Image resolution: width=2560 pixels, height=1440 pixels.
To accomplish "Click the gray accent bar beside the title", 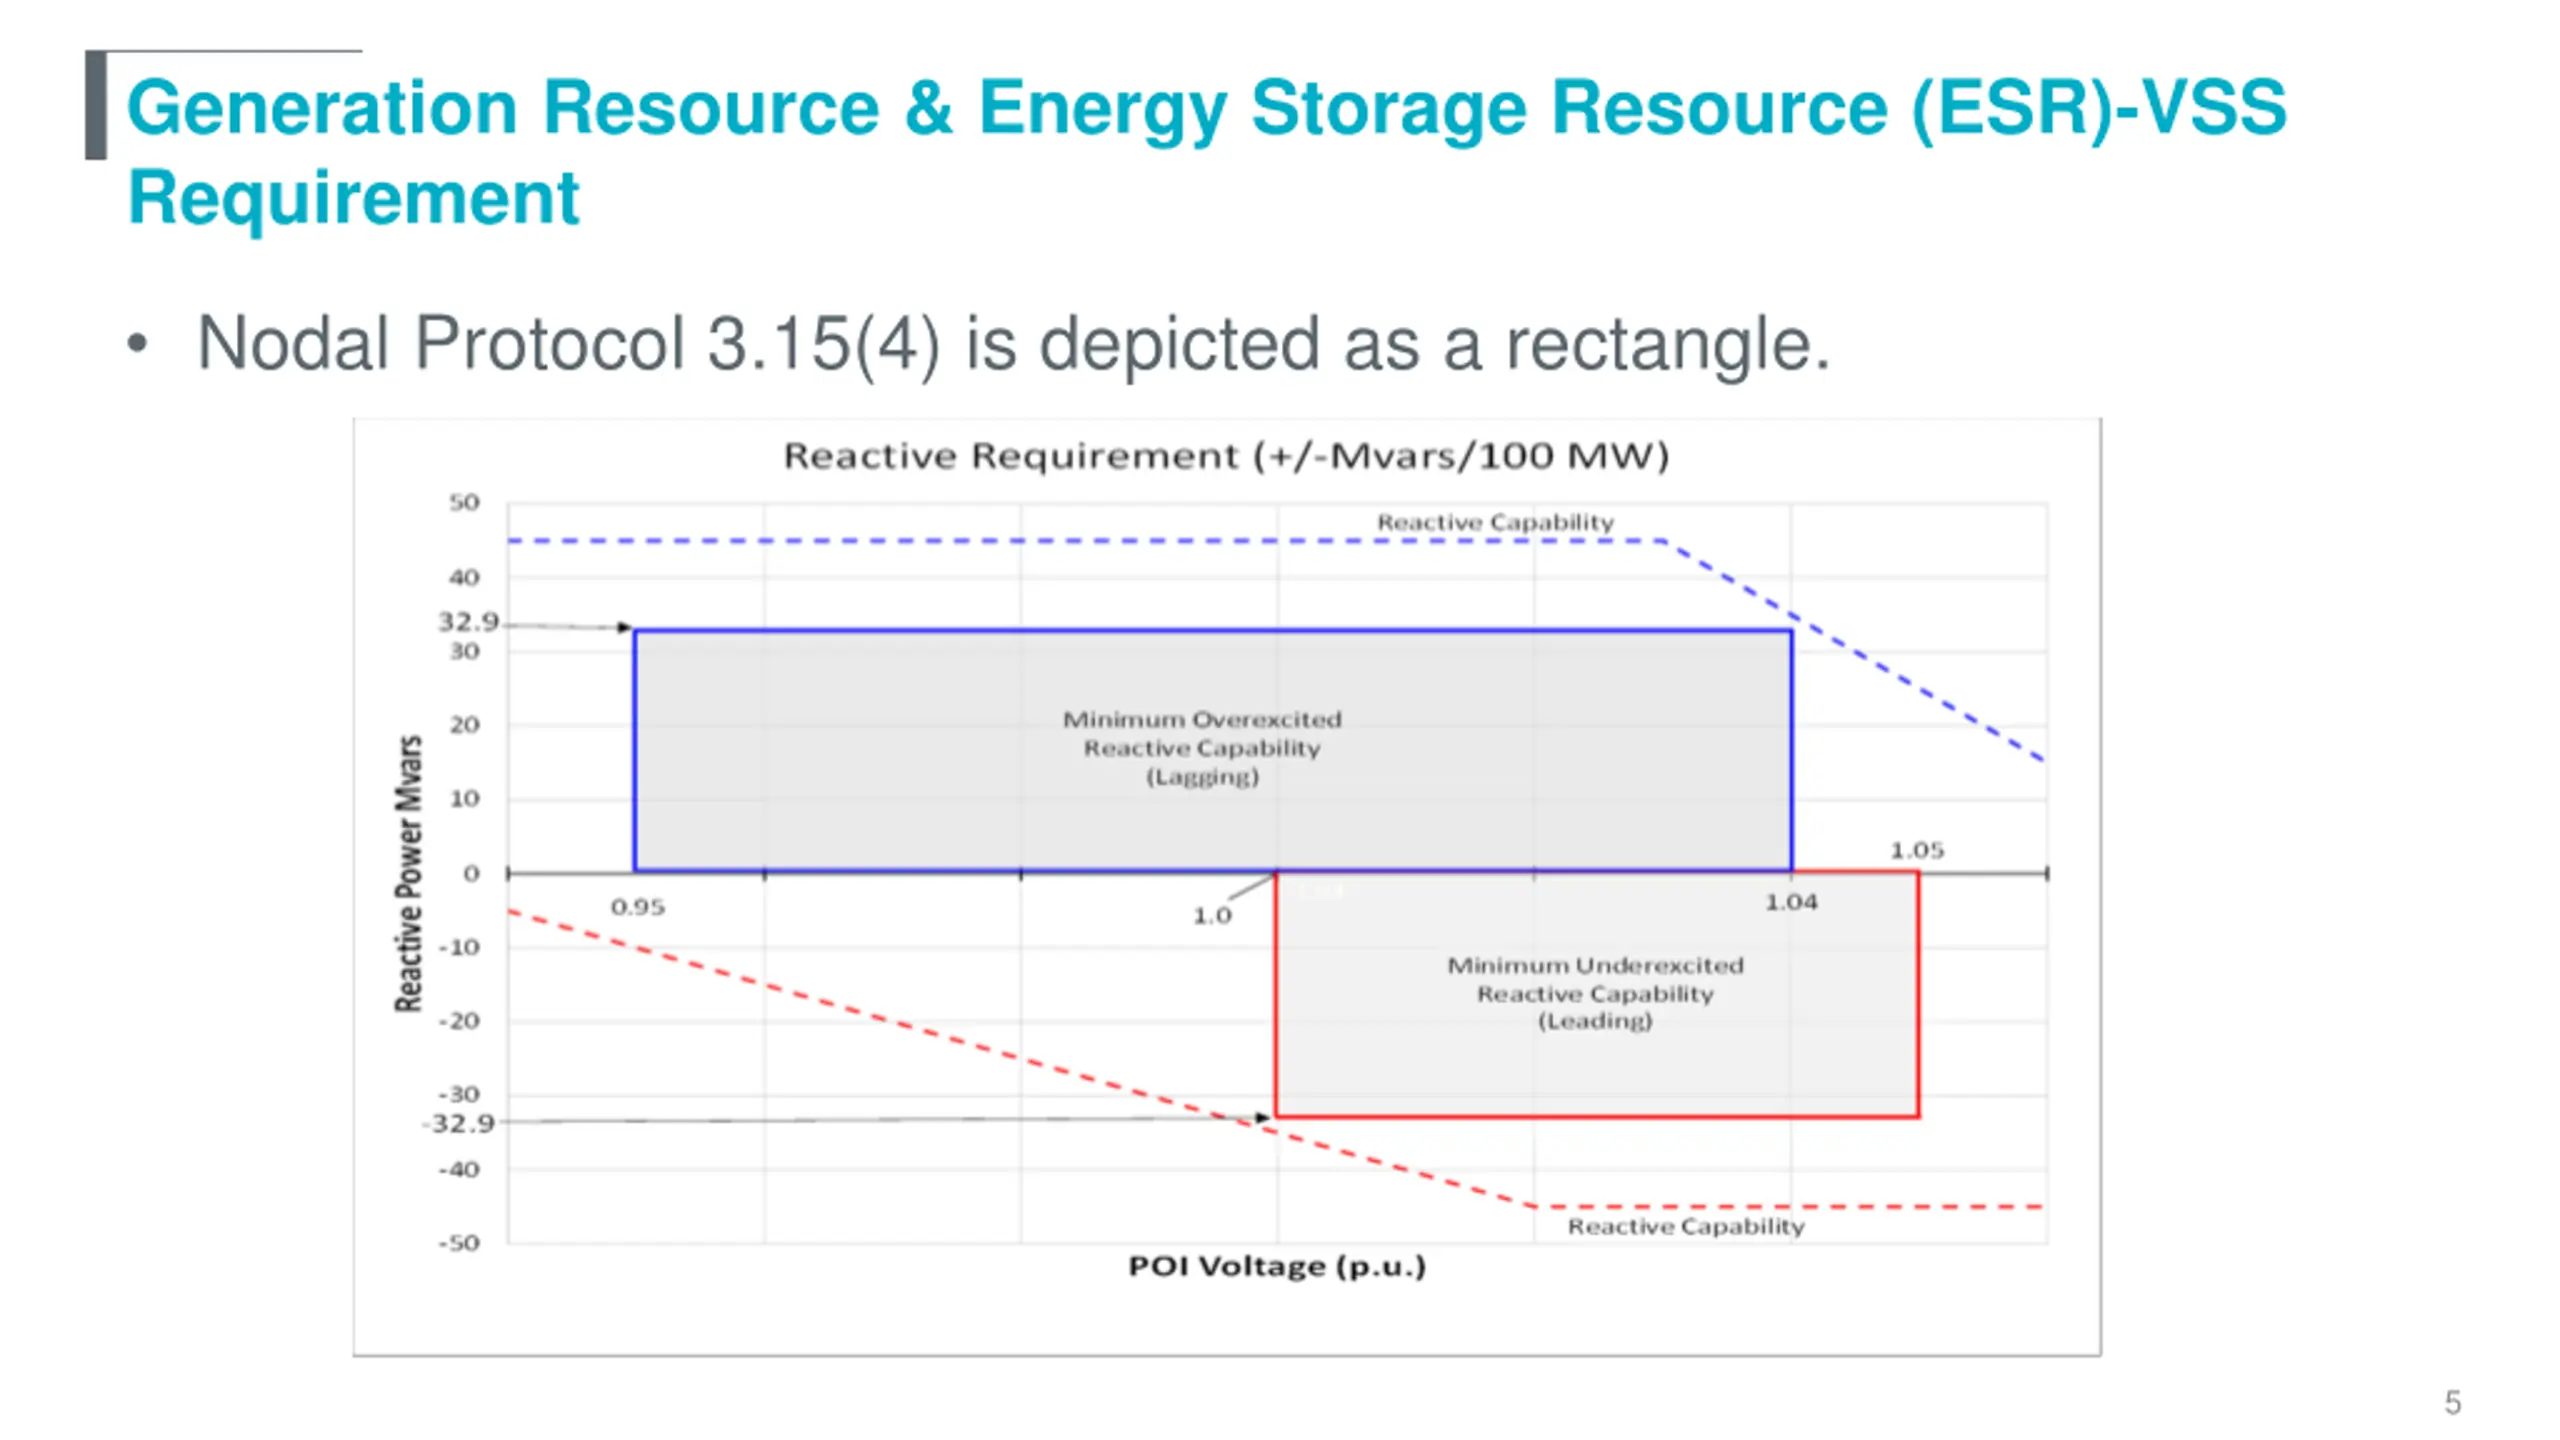I will 96,105.
